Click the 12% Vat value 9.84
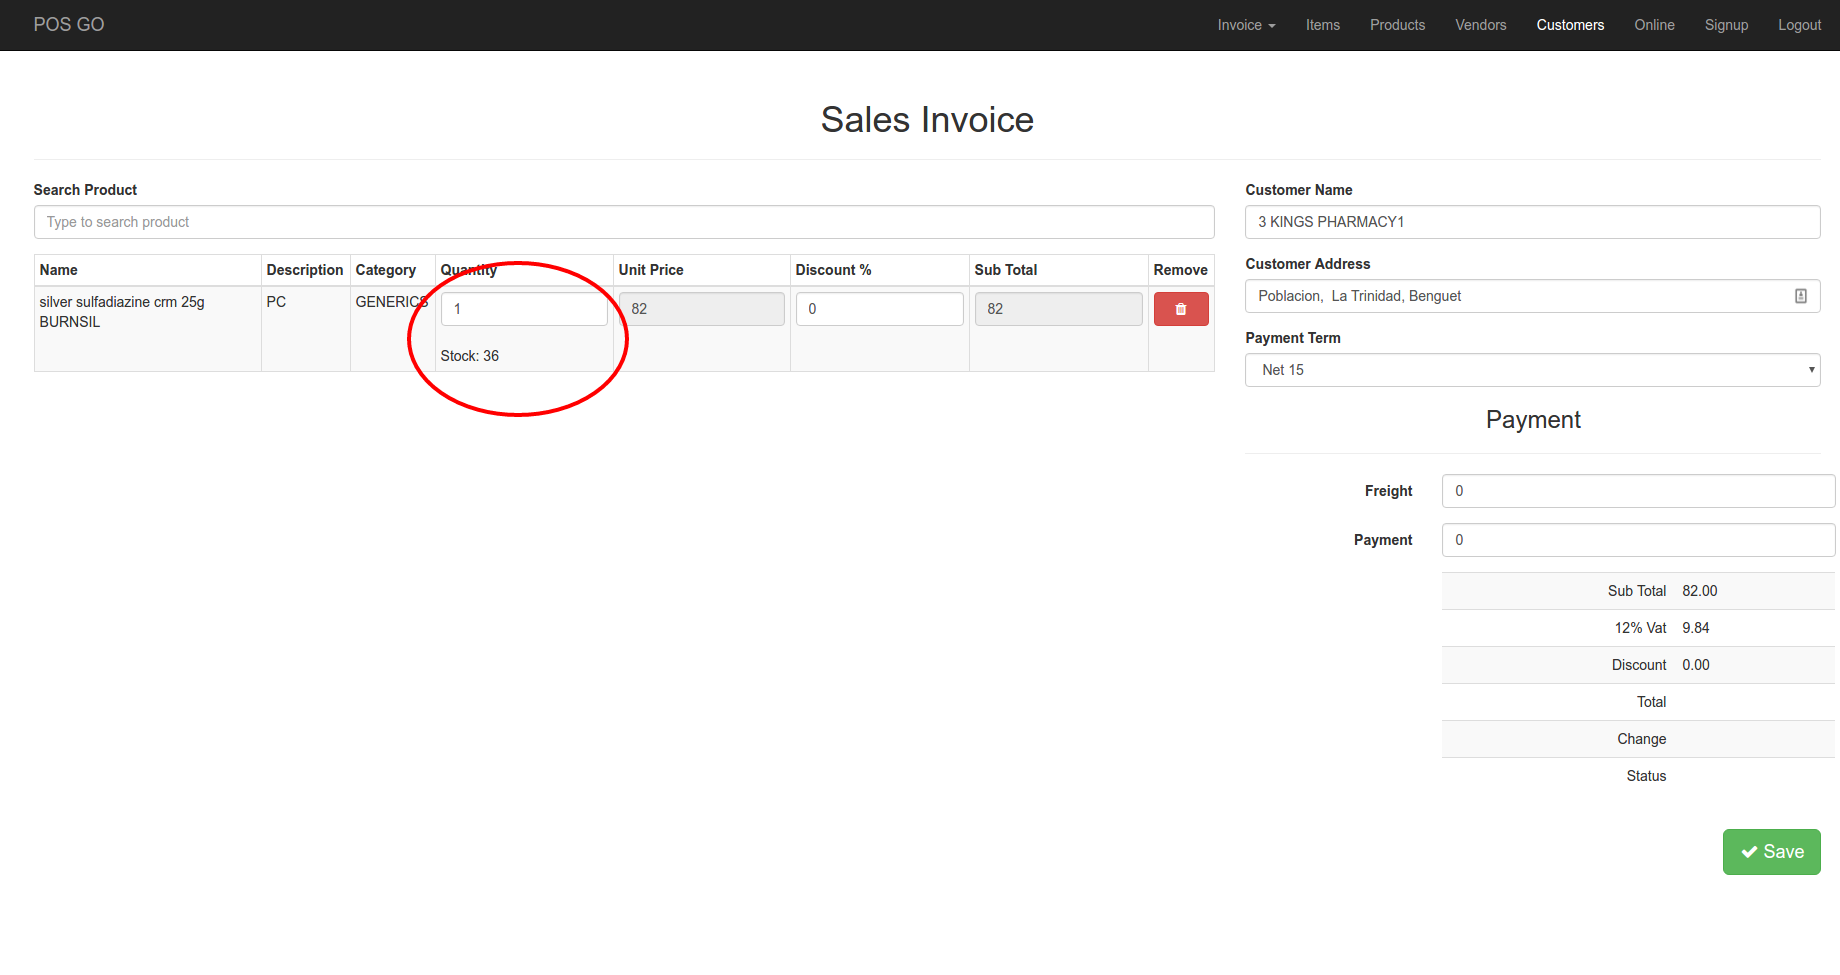This screenshot has width=1840, height=975. click(x=1696, y=628)
